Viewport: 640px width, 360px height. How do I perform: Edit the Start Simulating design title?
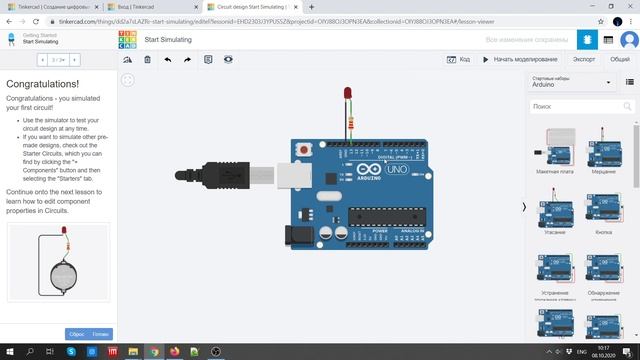168,40
